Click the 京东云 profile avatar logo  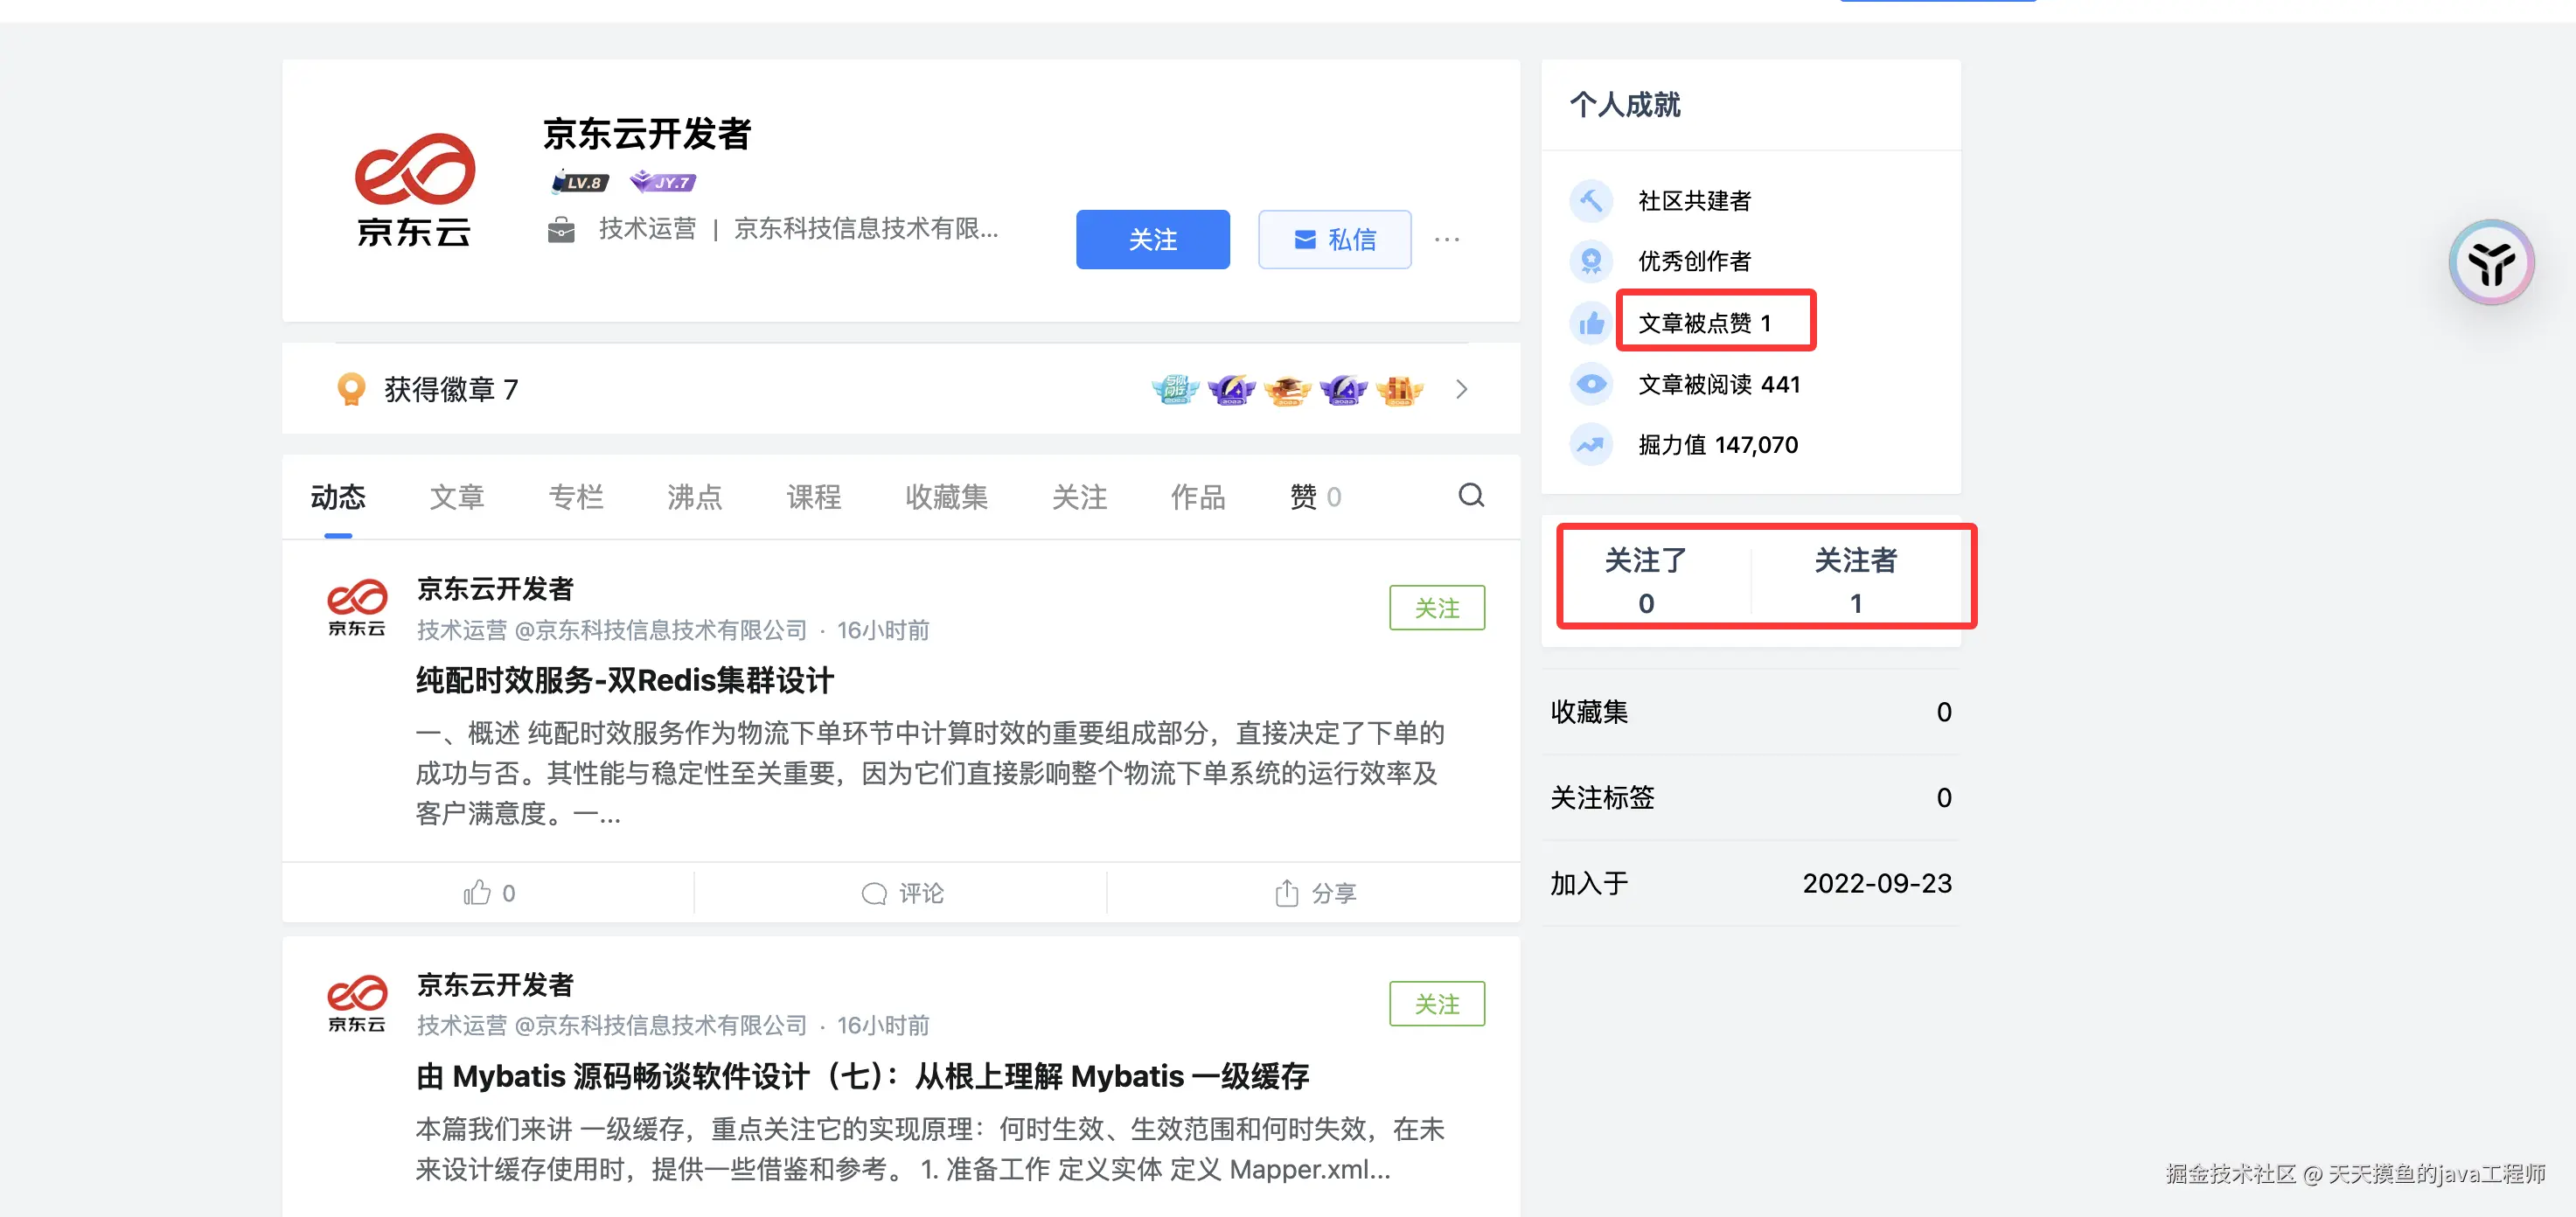(x=414, y=190)
